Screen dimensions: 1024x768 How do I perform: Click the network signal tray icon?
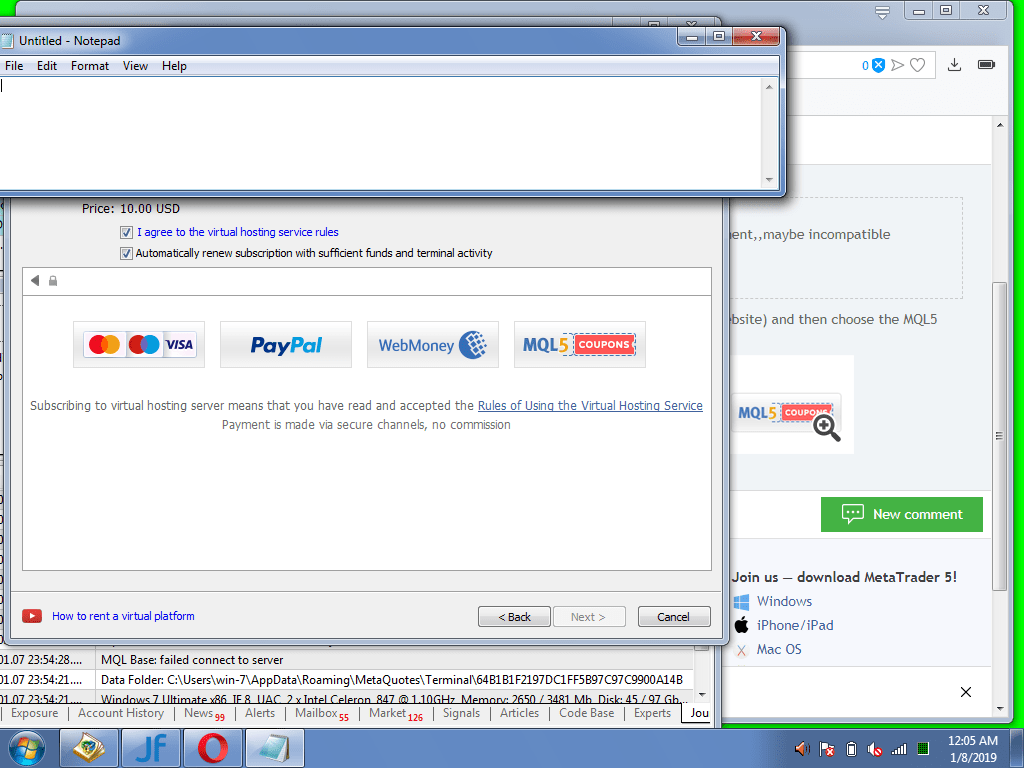(899, 749)
